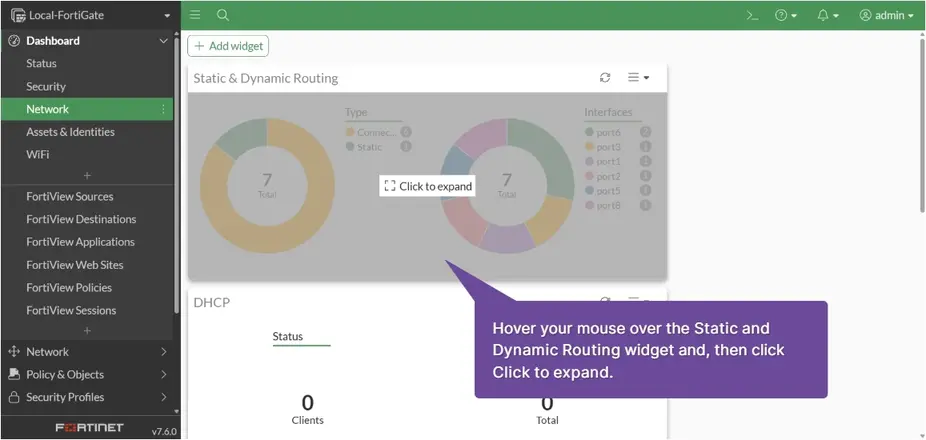
Task: Click the Fortinet logo
Action: [90, 428]
